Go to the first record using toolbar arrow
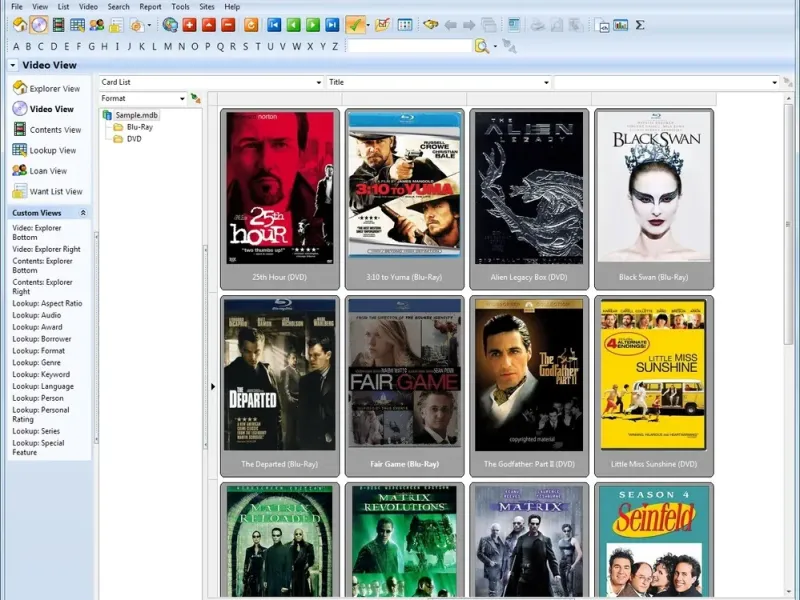The height and width of the screenshot is (600, 800). [273, 25]
